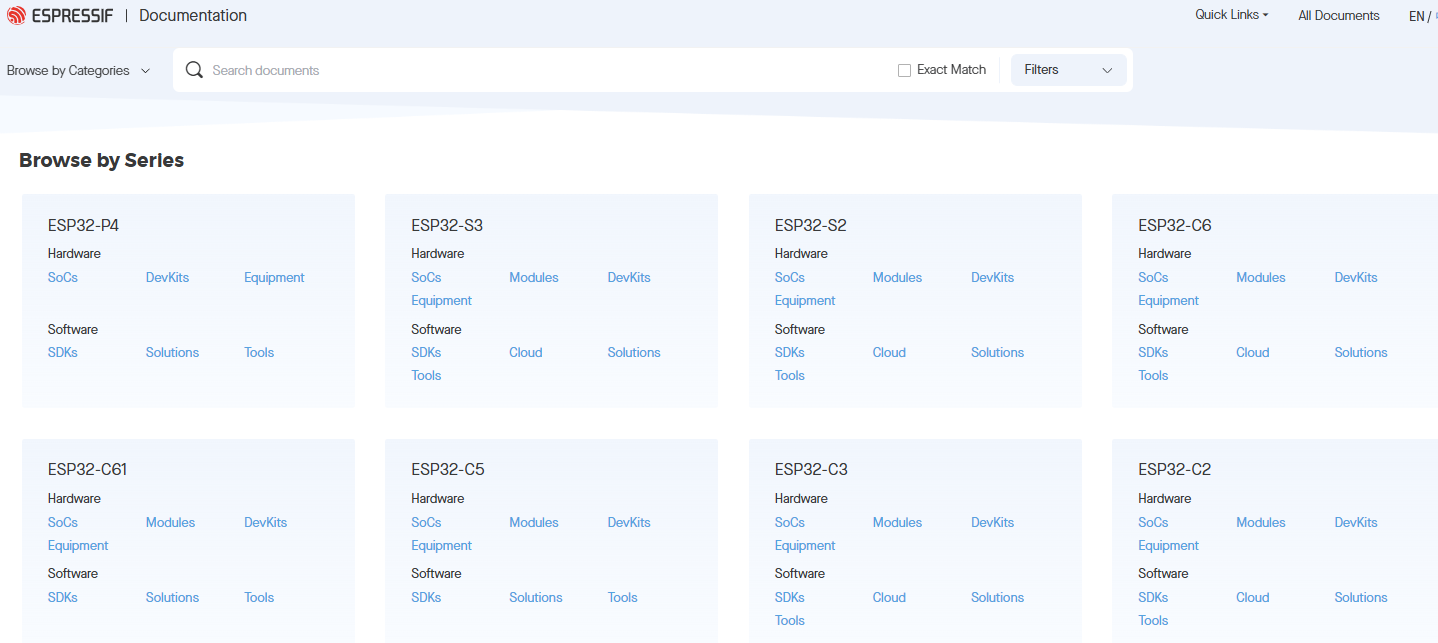The height and width of the screenshot is (643, 1438).
Task: Click the Browse by Series heading
Action: 101,160
